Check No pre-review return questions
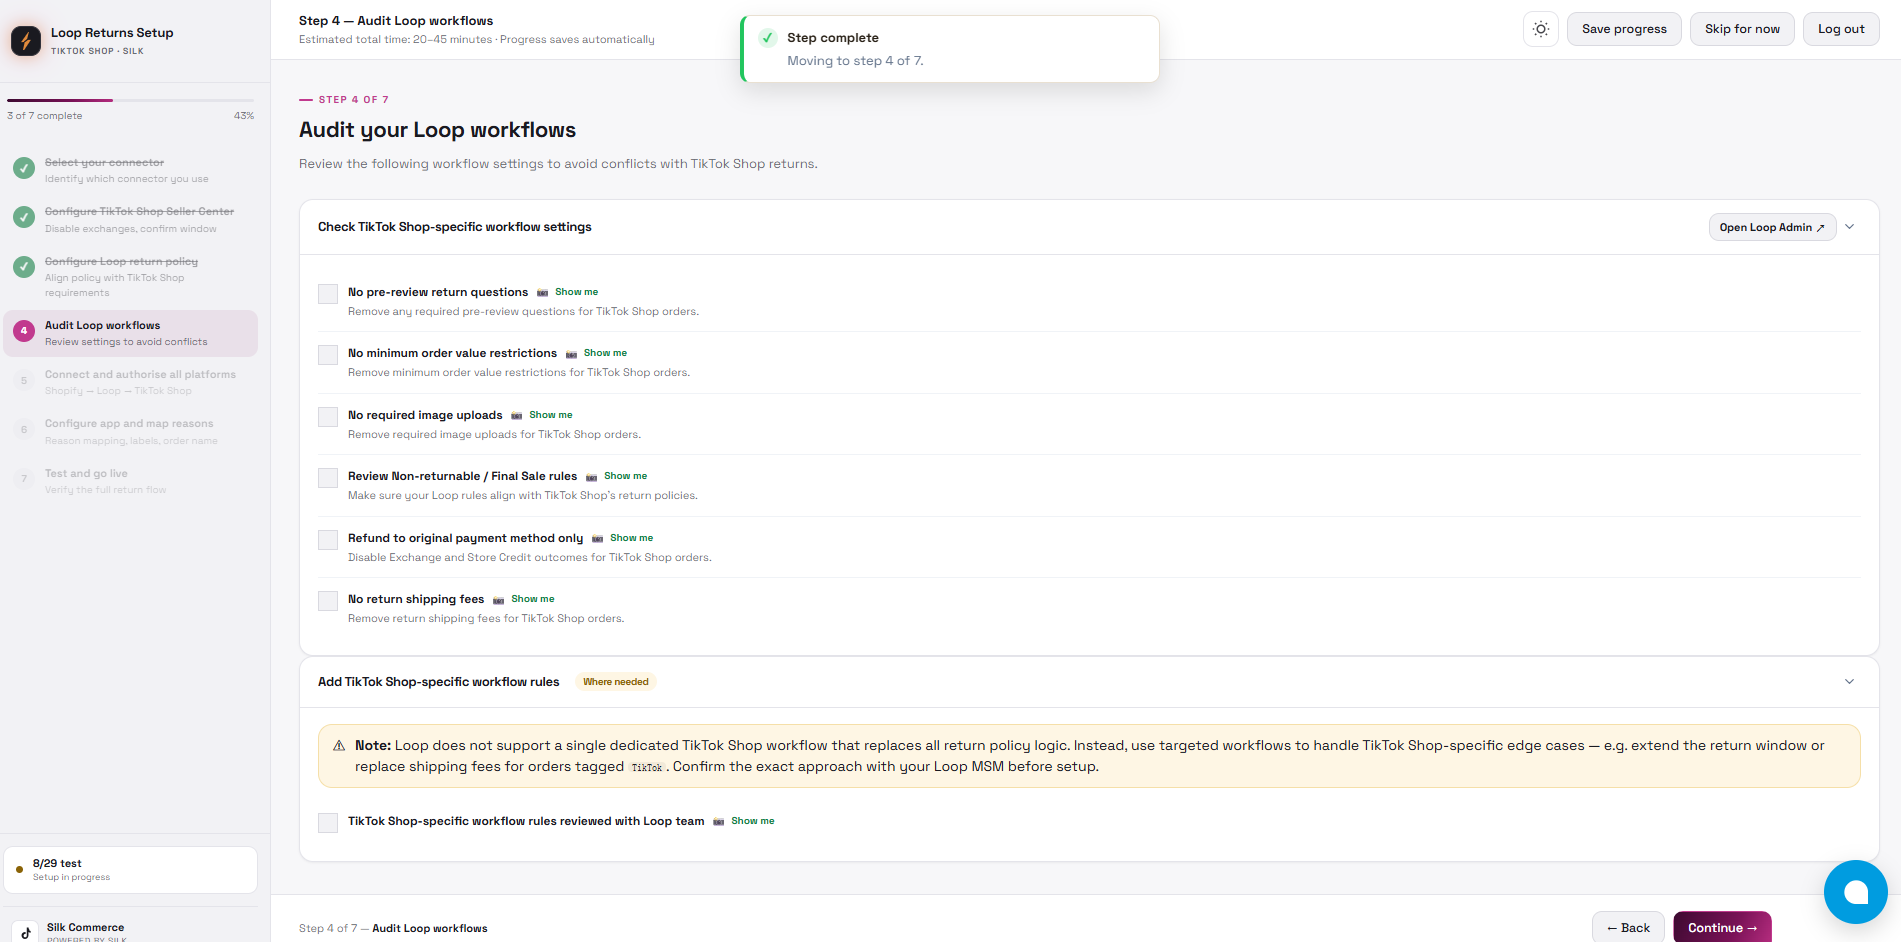 tap(328, 294)
